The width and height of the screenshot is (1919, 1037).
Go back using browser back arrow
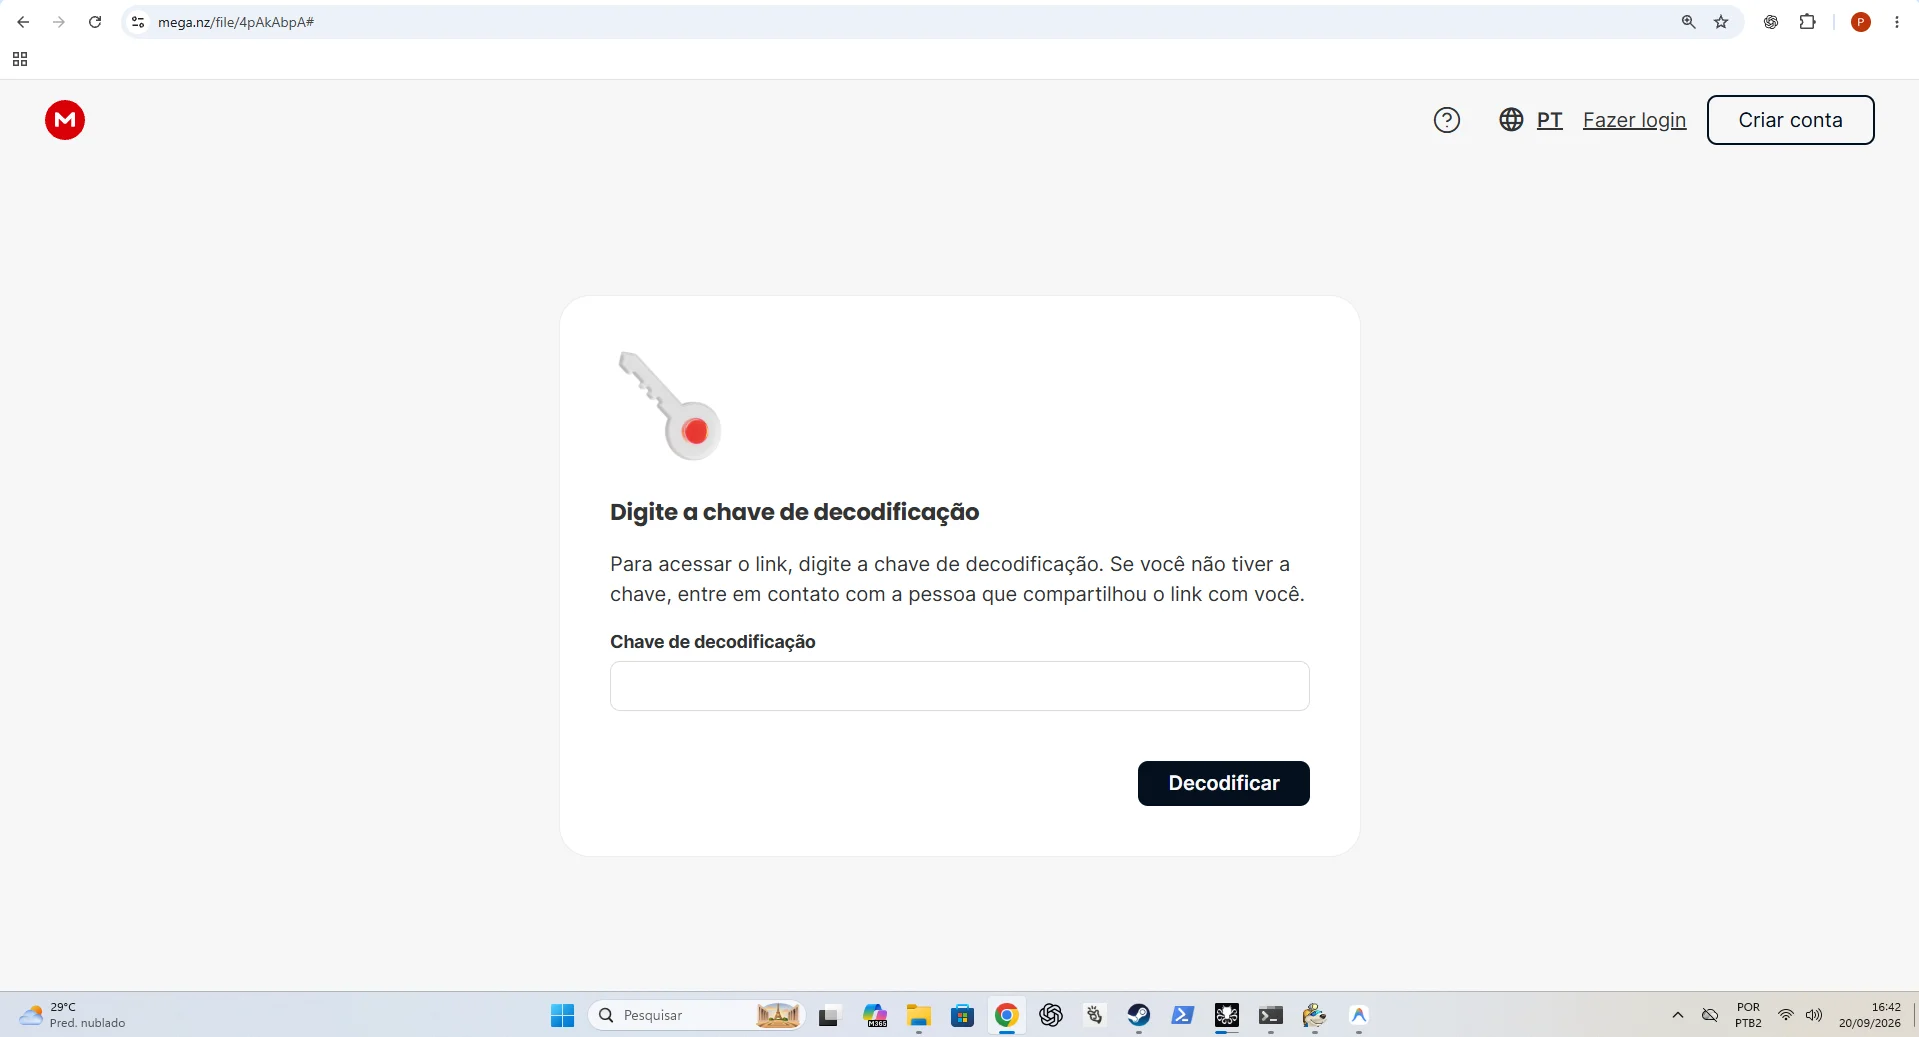23,22
